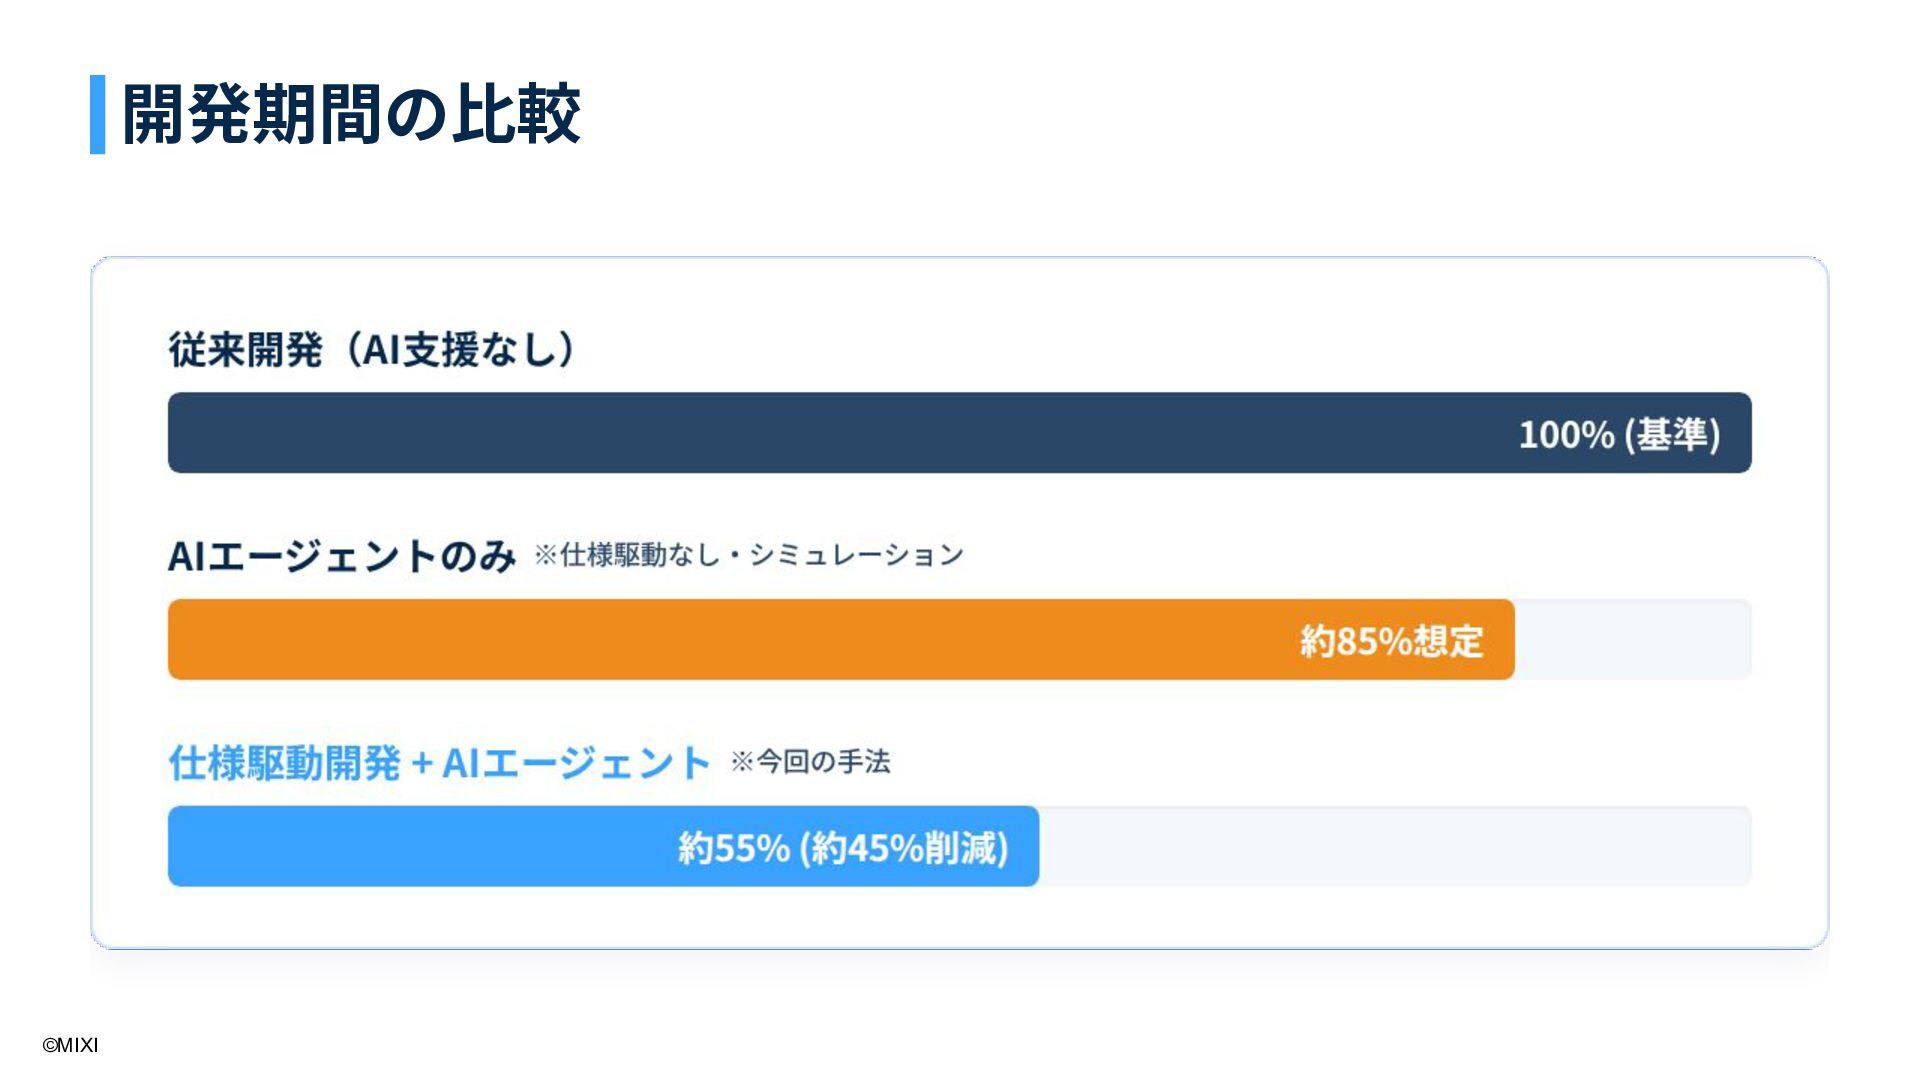Click the blue accent bar beside the title
Viewport: 1920px width, 1080px height.
click(97, 114)
